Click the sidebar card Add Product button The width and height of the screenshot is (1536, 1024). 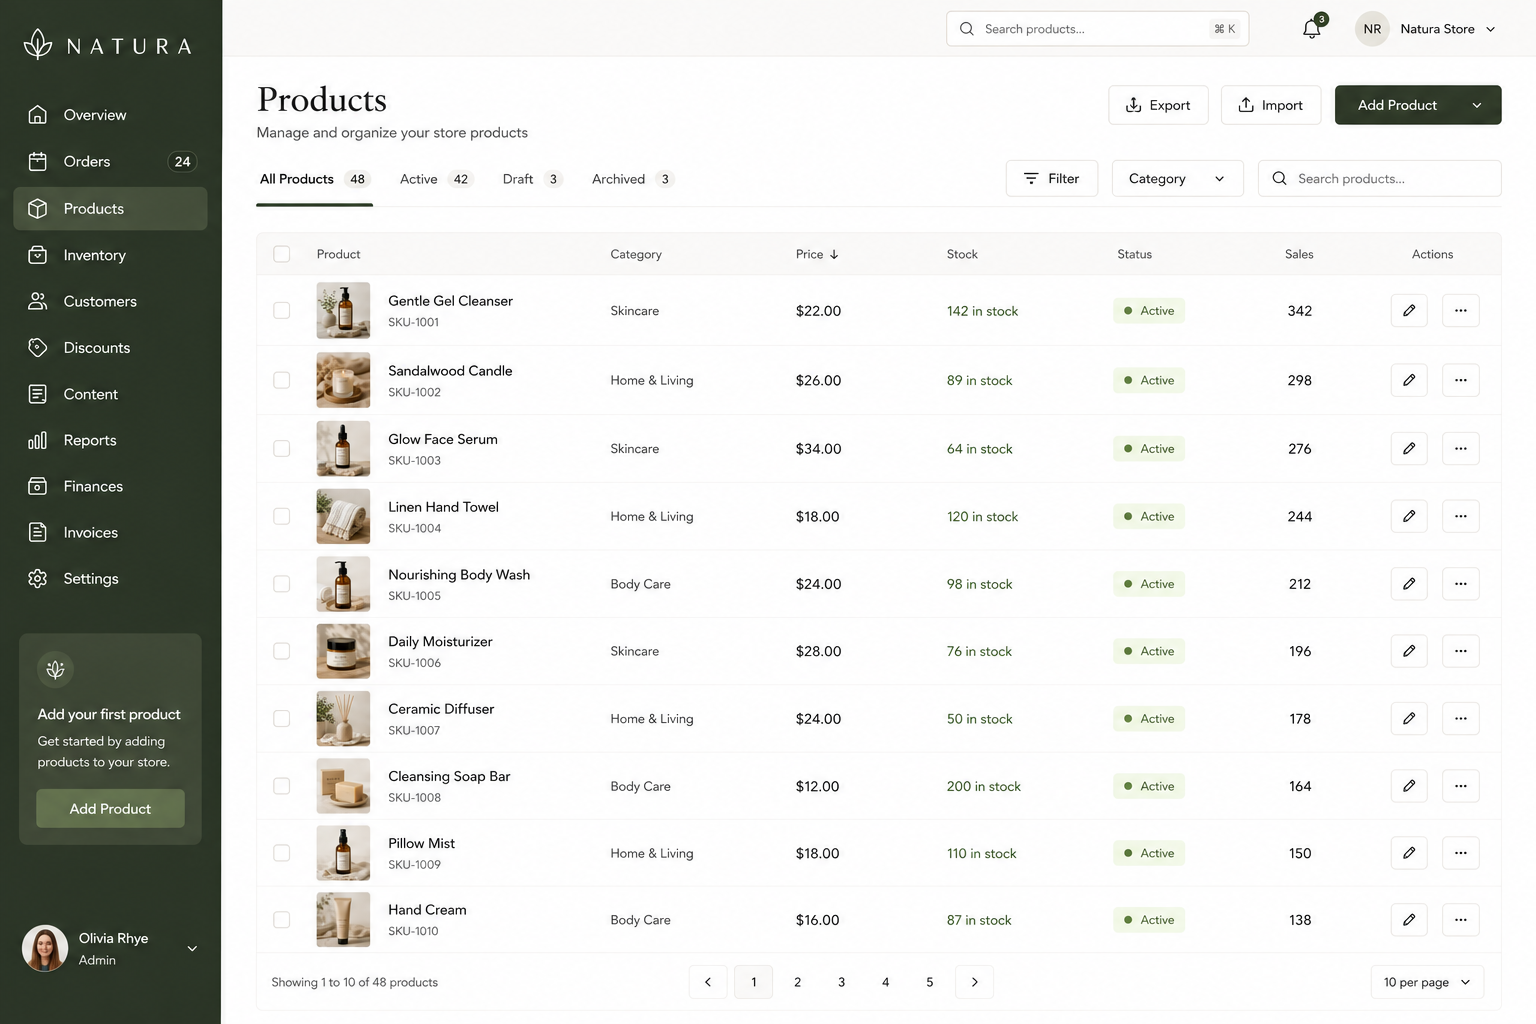110,808
